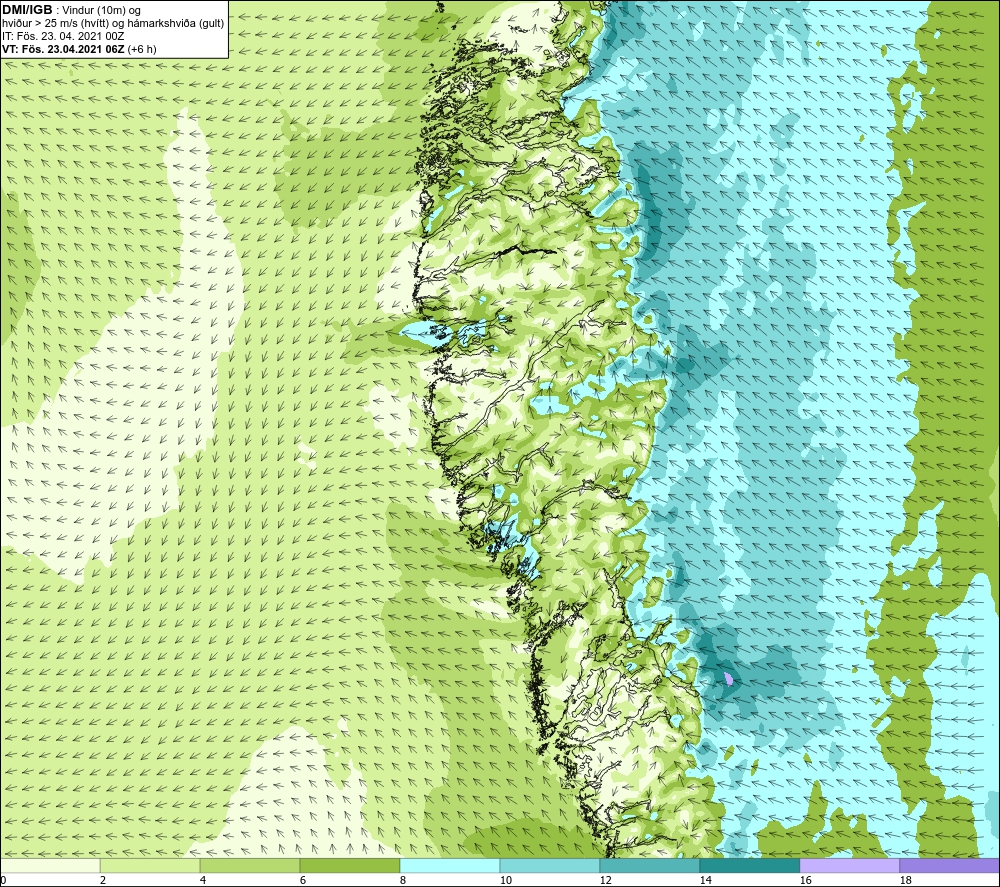Screen dimensions: 1000x887
Task: Click the 'DMI/IGB' title text
Action: [27, 10]
